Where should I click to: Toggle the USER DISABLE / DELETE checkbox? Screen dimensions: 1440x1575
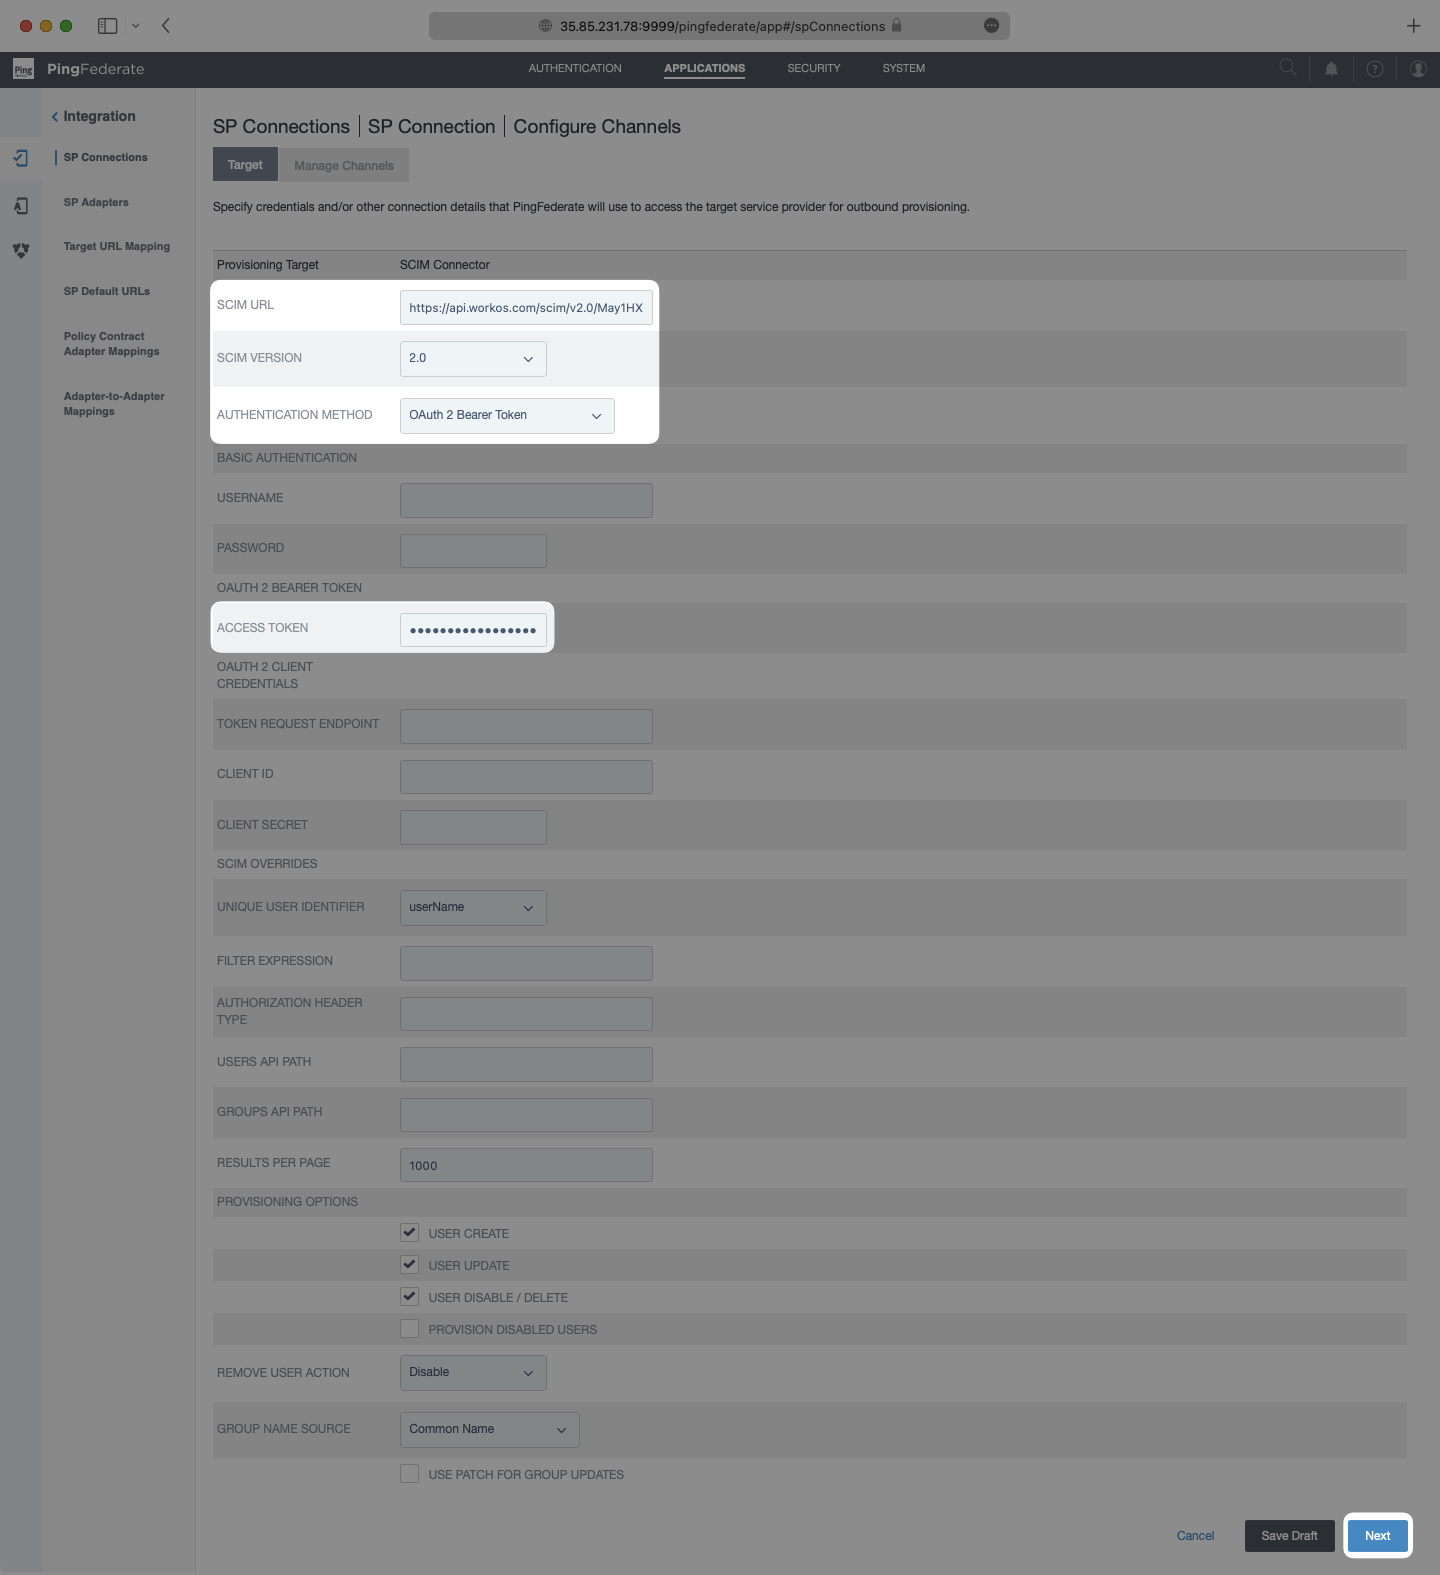coord(409,1296)
